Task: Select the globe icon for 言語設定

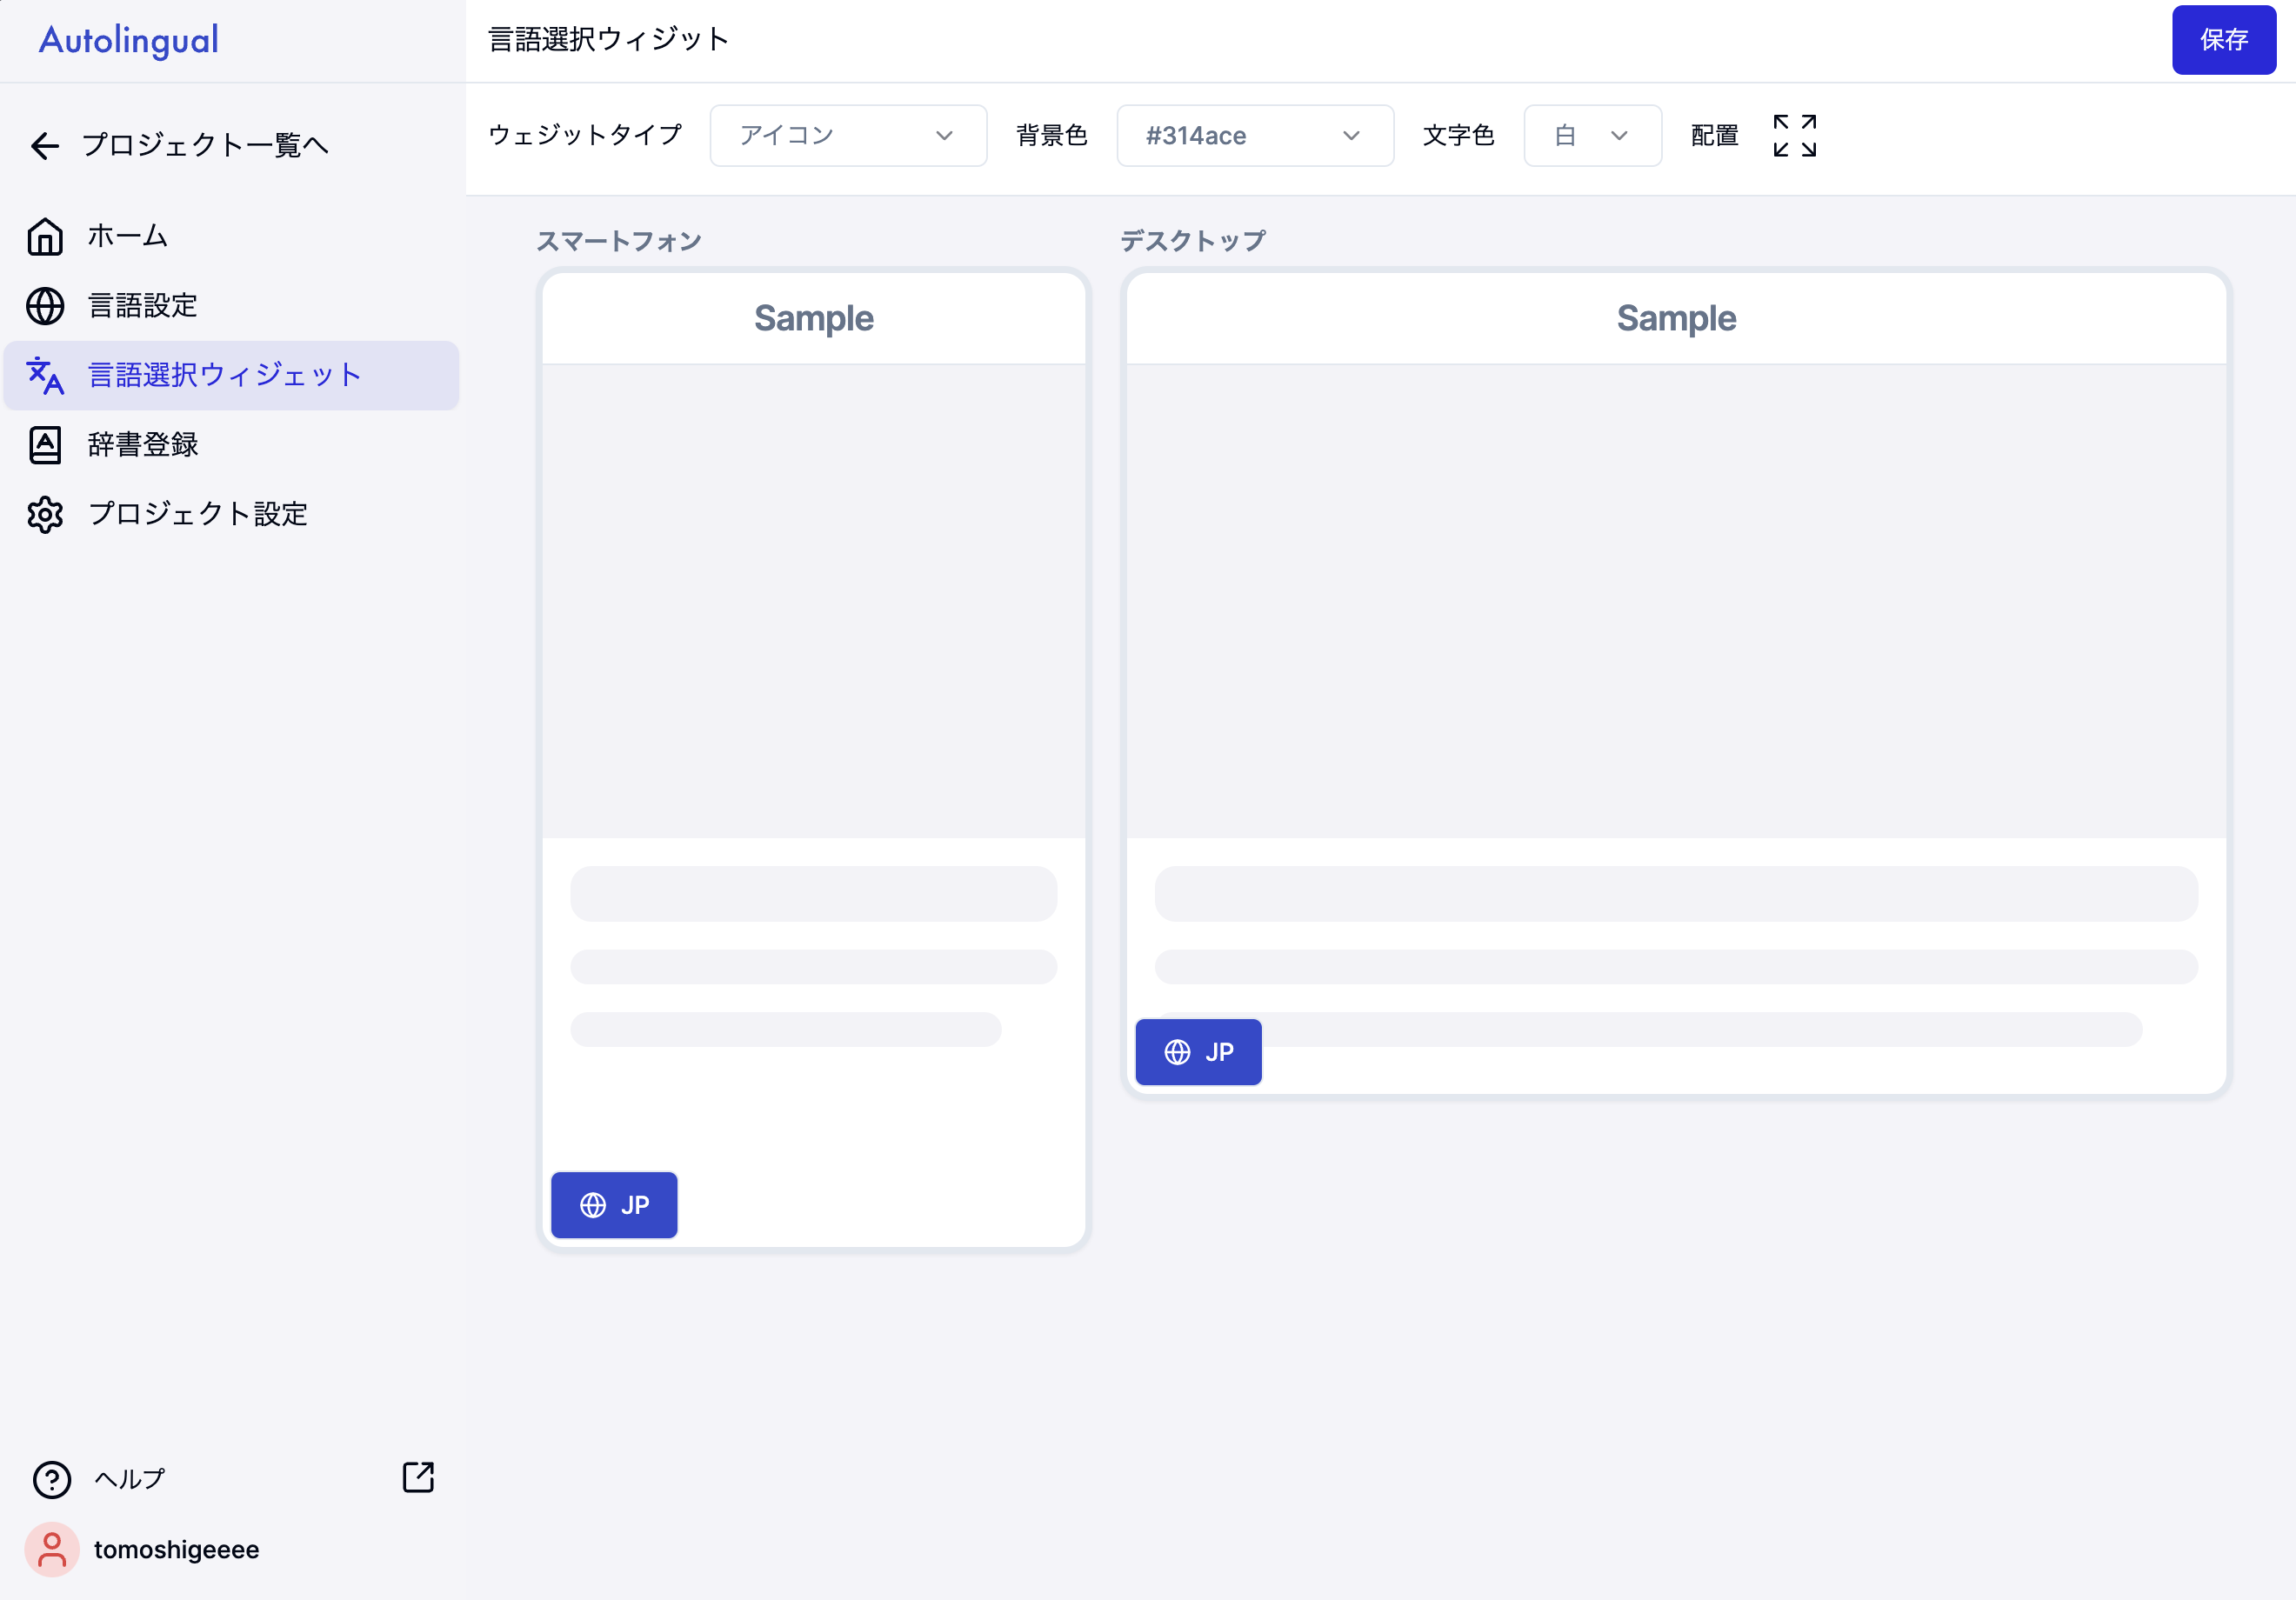Action: coord(44,306)
